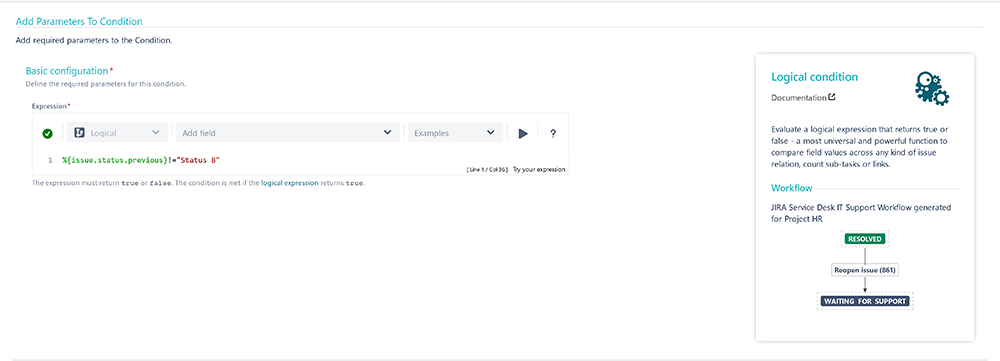Click the Logical condition gears icon
The image size is (1000, 361).
[x=932, y=88]
